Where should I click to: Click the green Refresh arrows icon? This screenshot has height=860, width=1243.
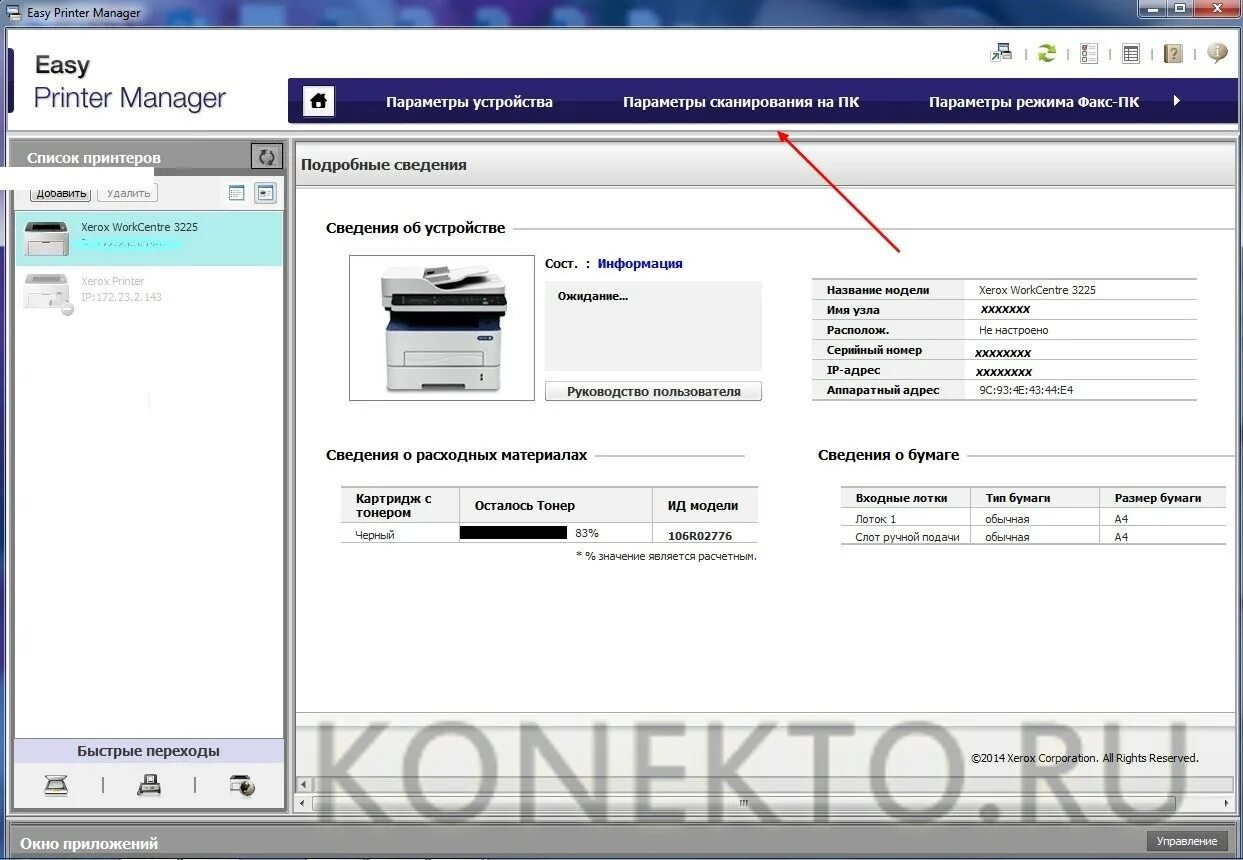(1047, 53)
